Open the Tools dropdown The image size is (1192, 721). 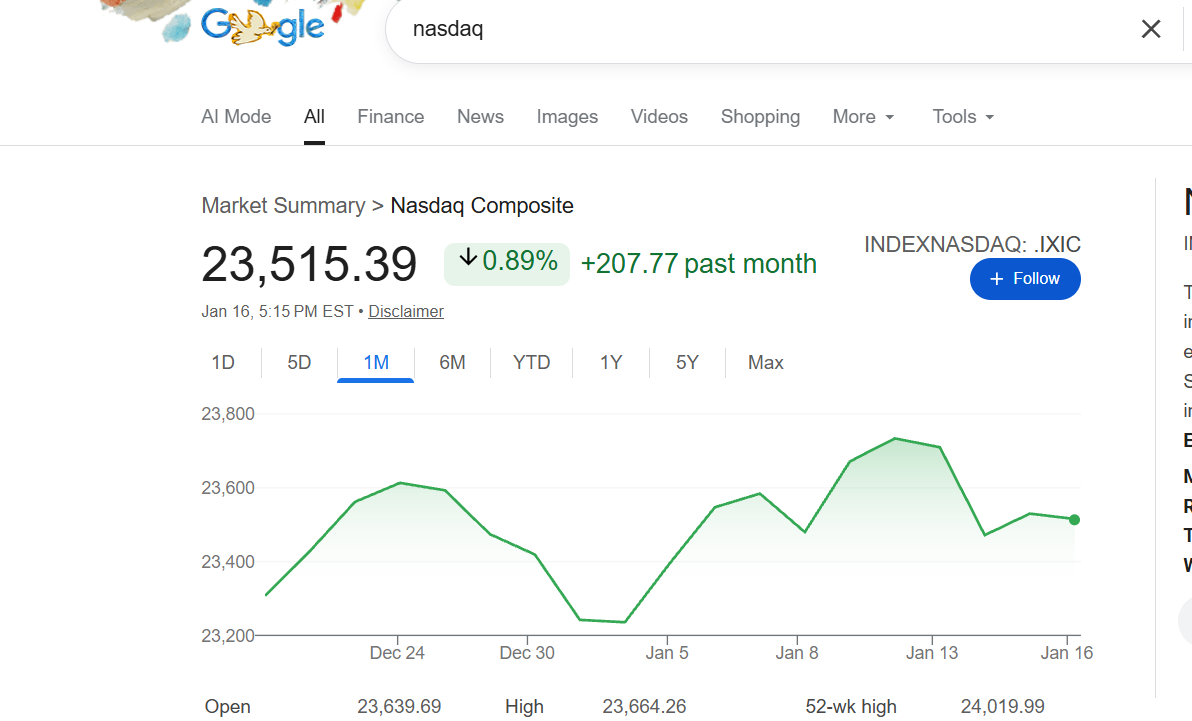click(x=963, y=117)
